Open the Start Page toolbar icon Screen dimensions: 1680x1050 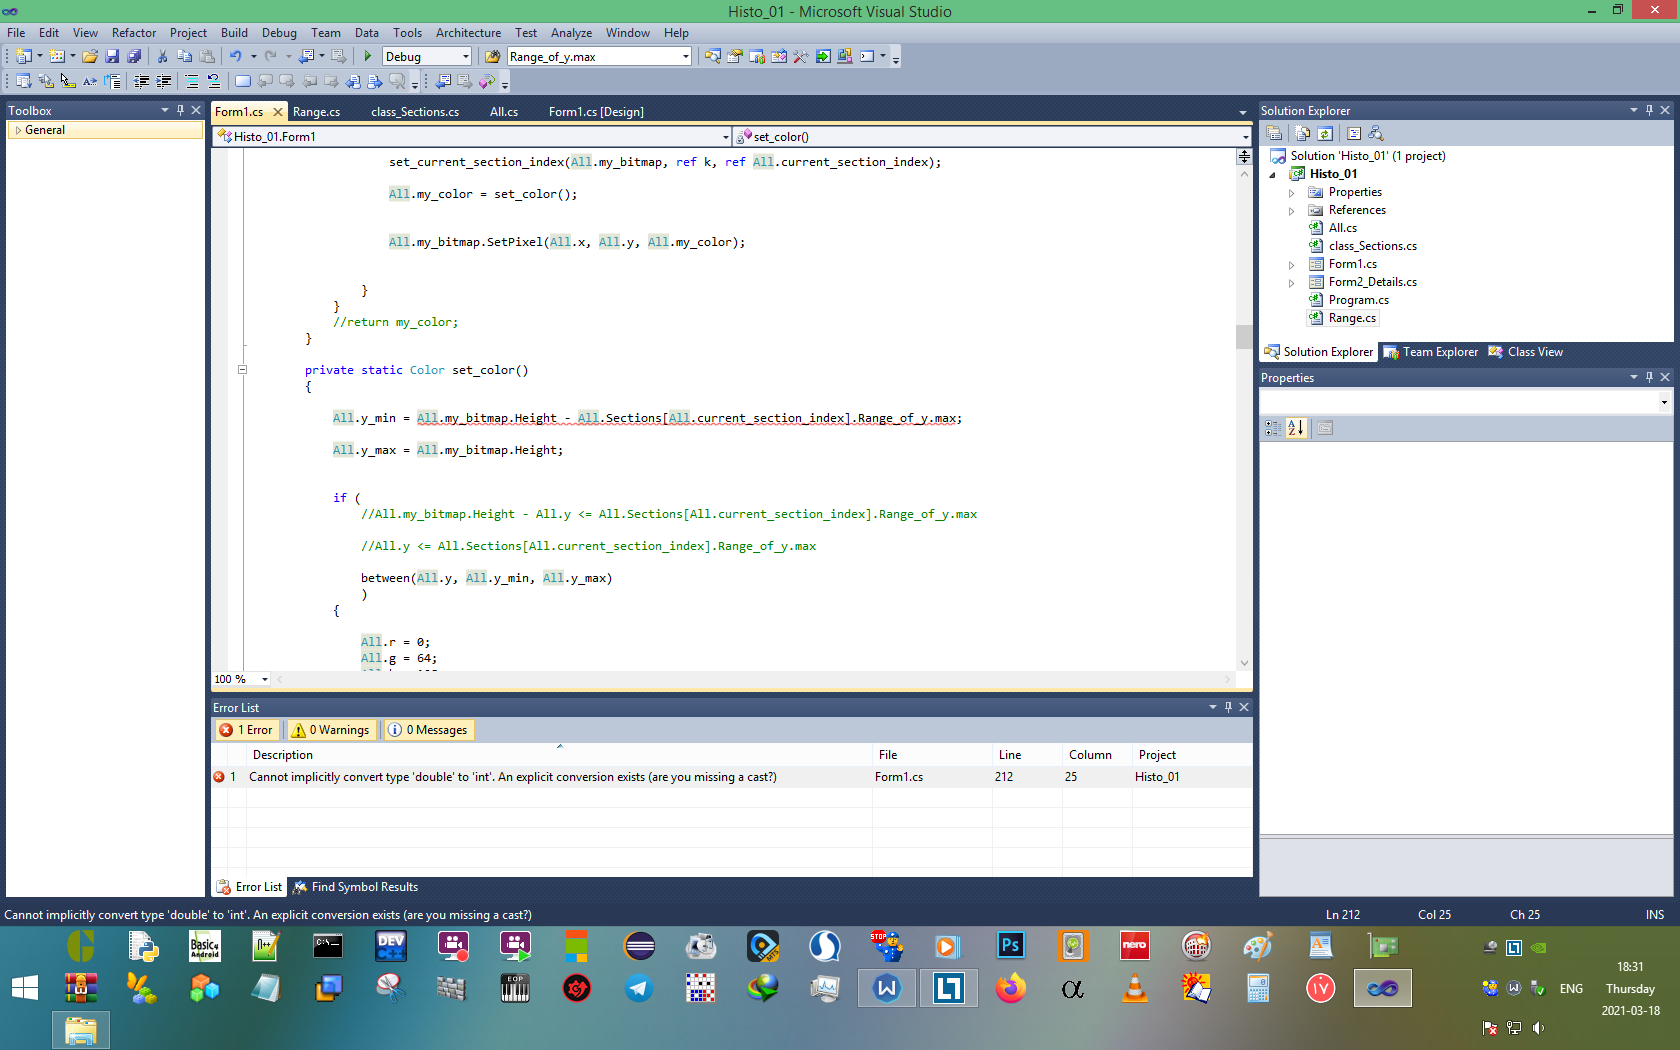[823, 56]
